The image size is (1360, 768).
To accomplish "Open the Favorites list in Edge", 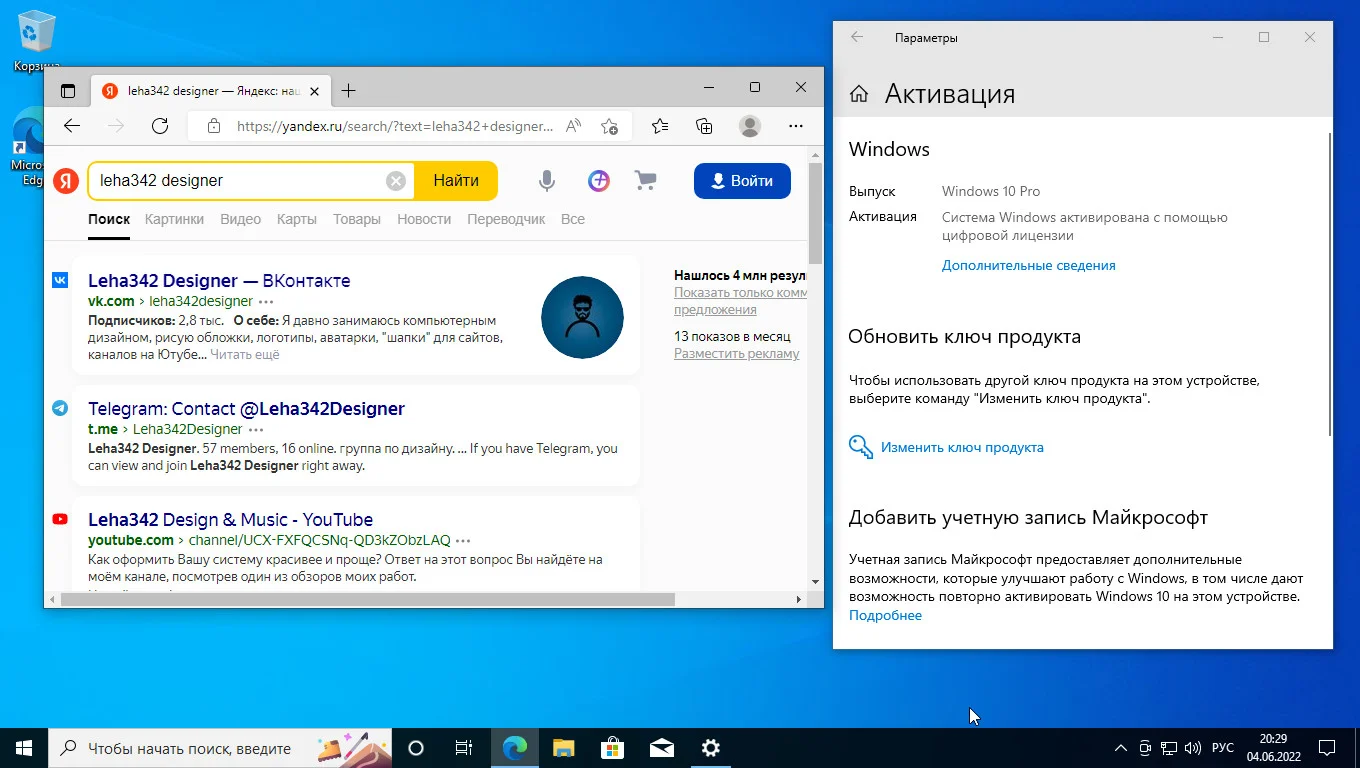I will [660, 126].
